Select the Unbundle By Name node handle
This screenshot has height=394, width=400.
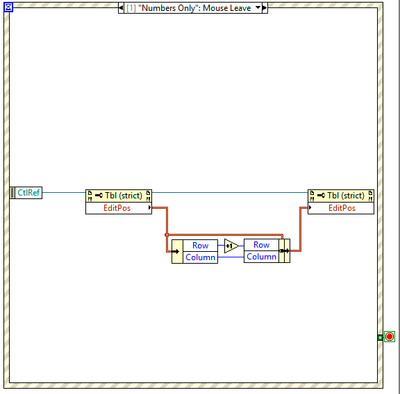click(x=177, y=251)
